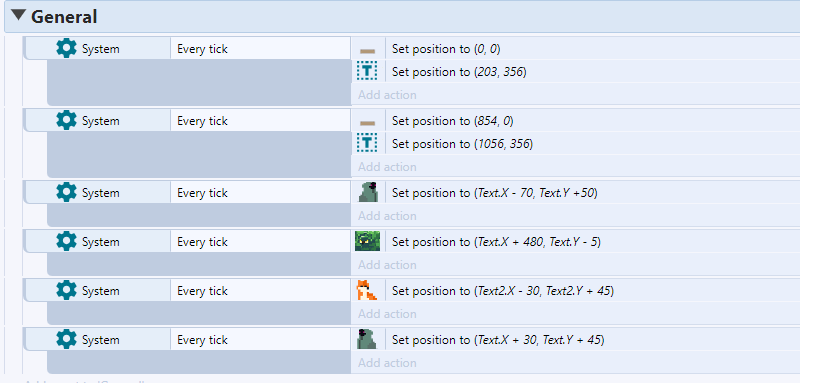Click Add action below the fox sprite action

pos(387,314)
